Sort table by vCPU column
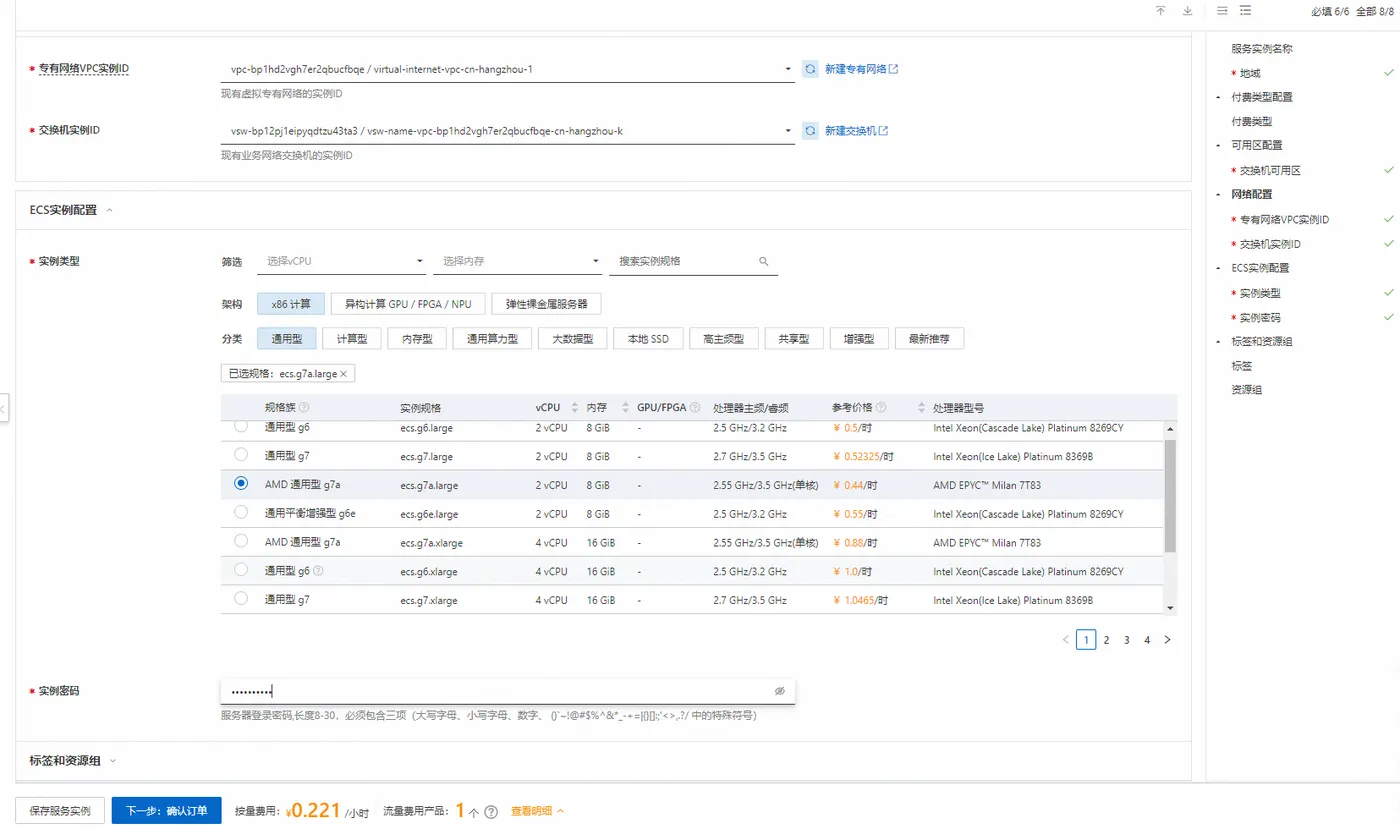Viewport: 1400px width, 829px height. (575, 408)
